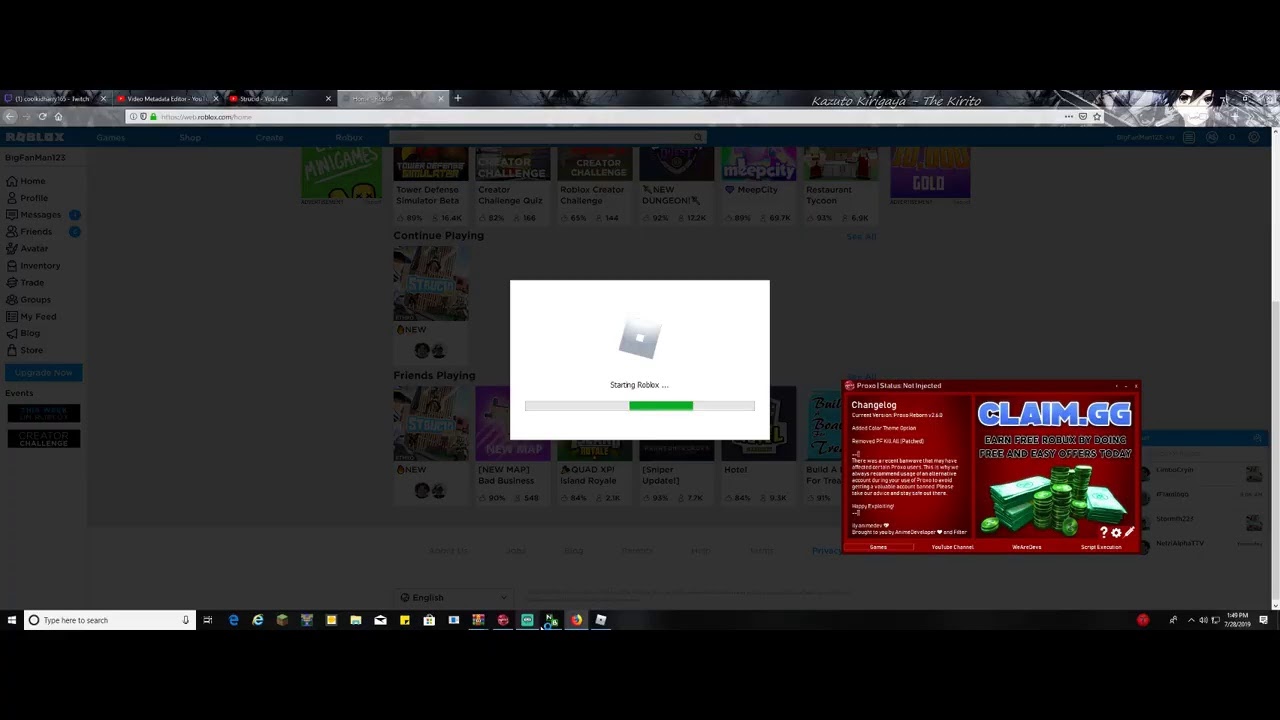The width and height of the screenshot is (1280, 720).
Task: Click WeAreDevs in Proxo
Action: (x=1027, y=547)
